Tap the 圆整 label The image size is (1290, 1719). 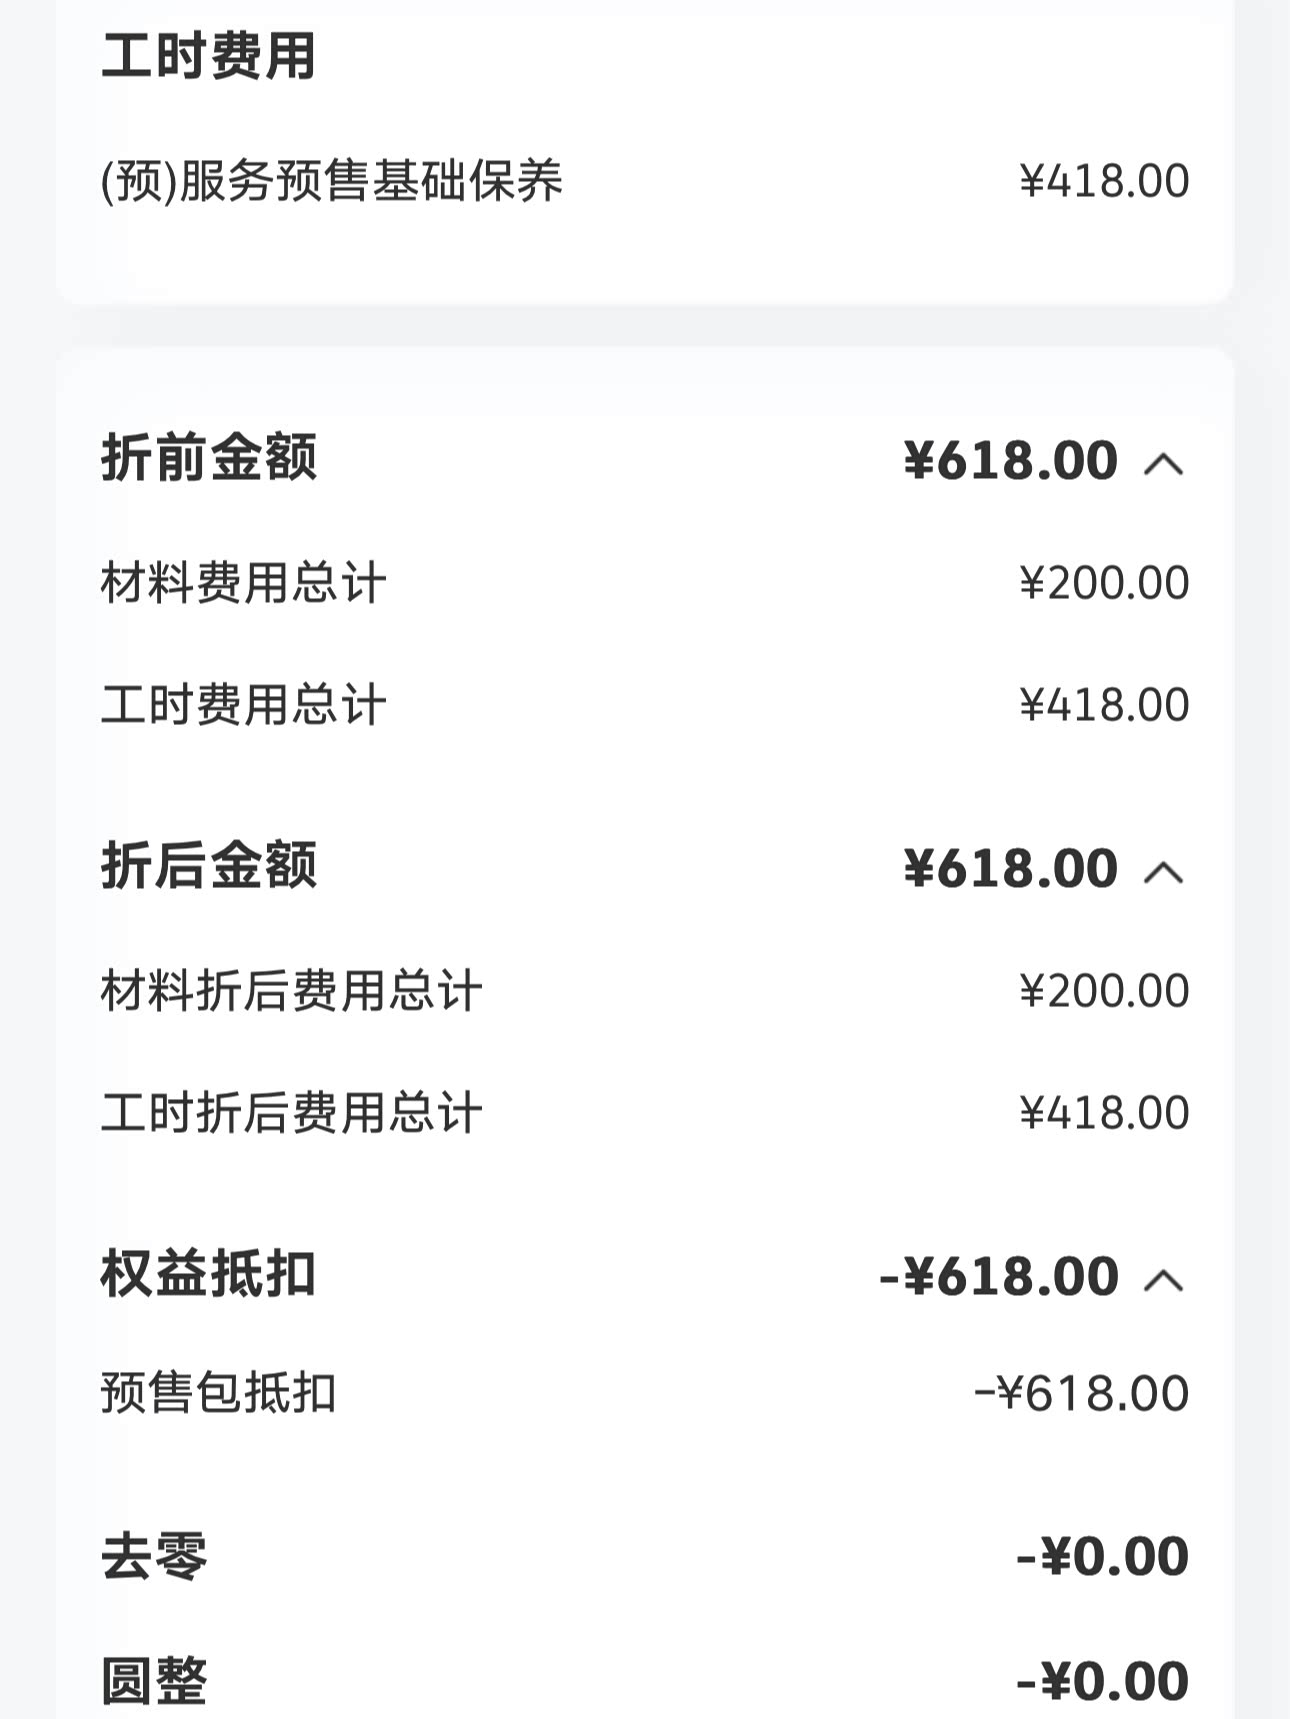[154, 1680]
